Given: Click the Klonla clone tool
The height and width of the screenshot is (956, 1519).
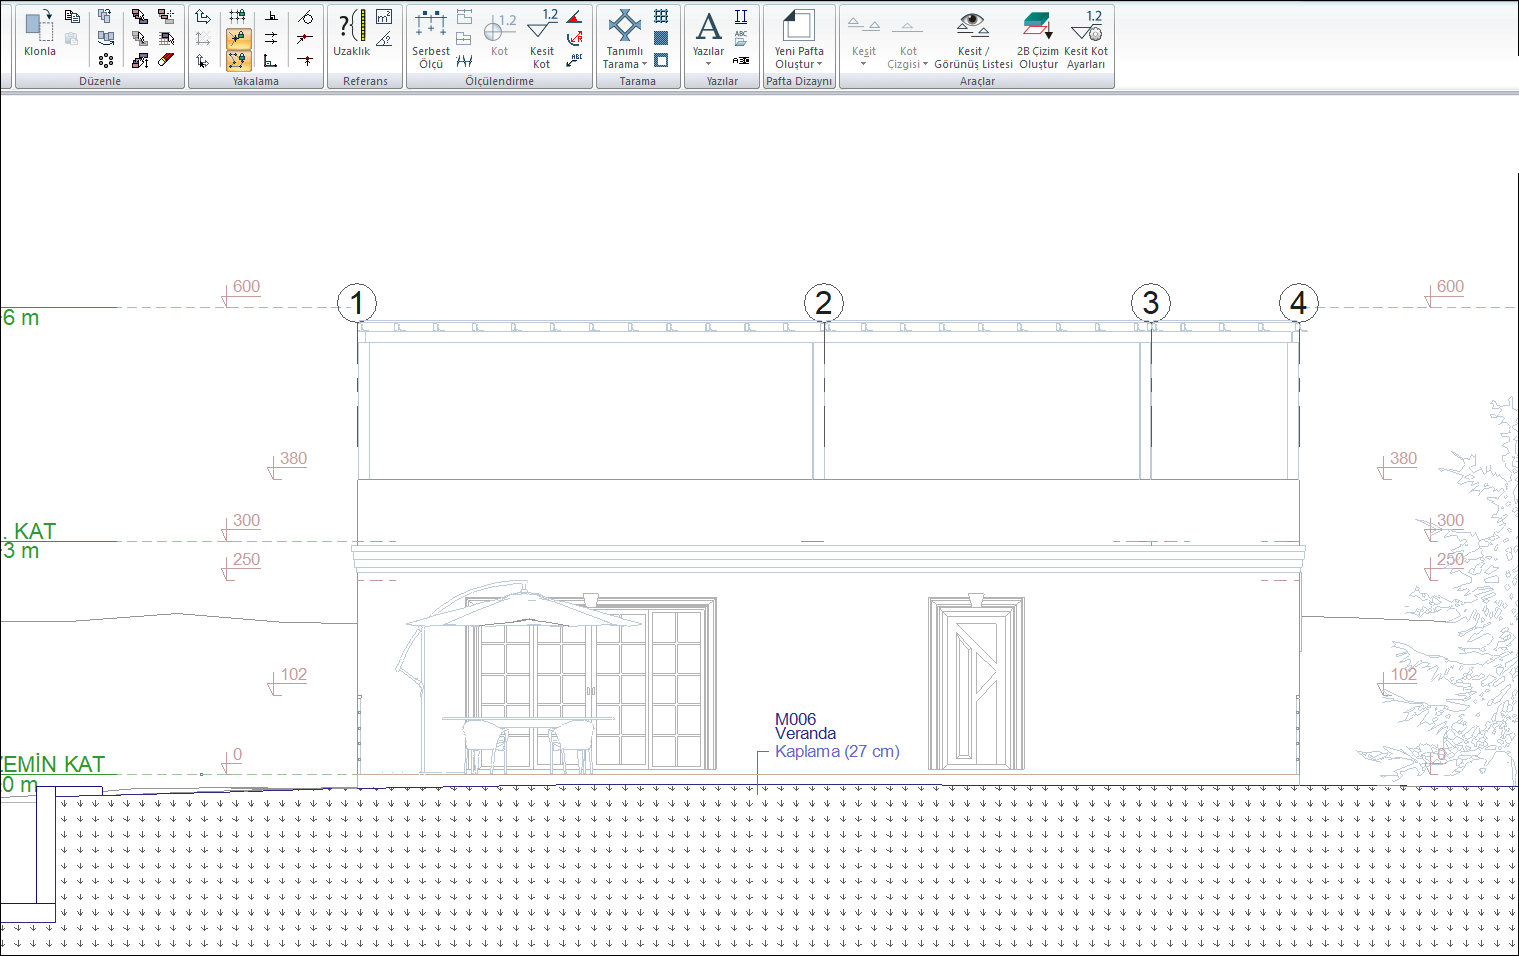Looking at the screenshot, I should [x=39, y=33].
